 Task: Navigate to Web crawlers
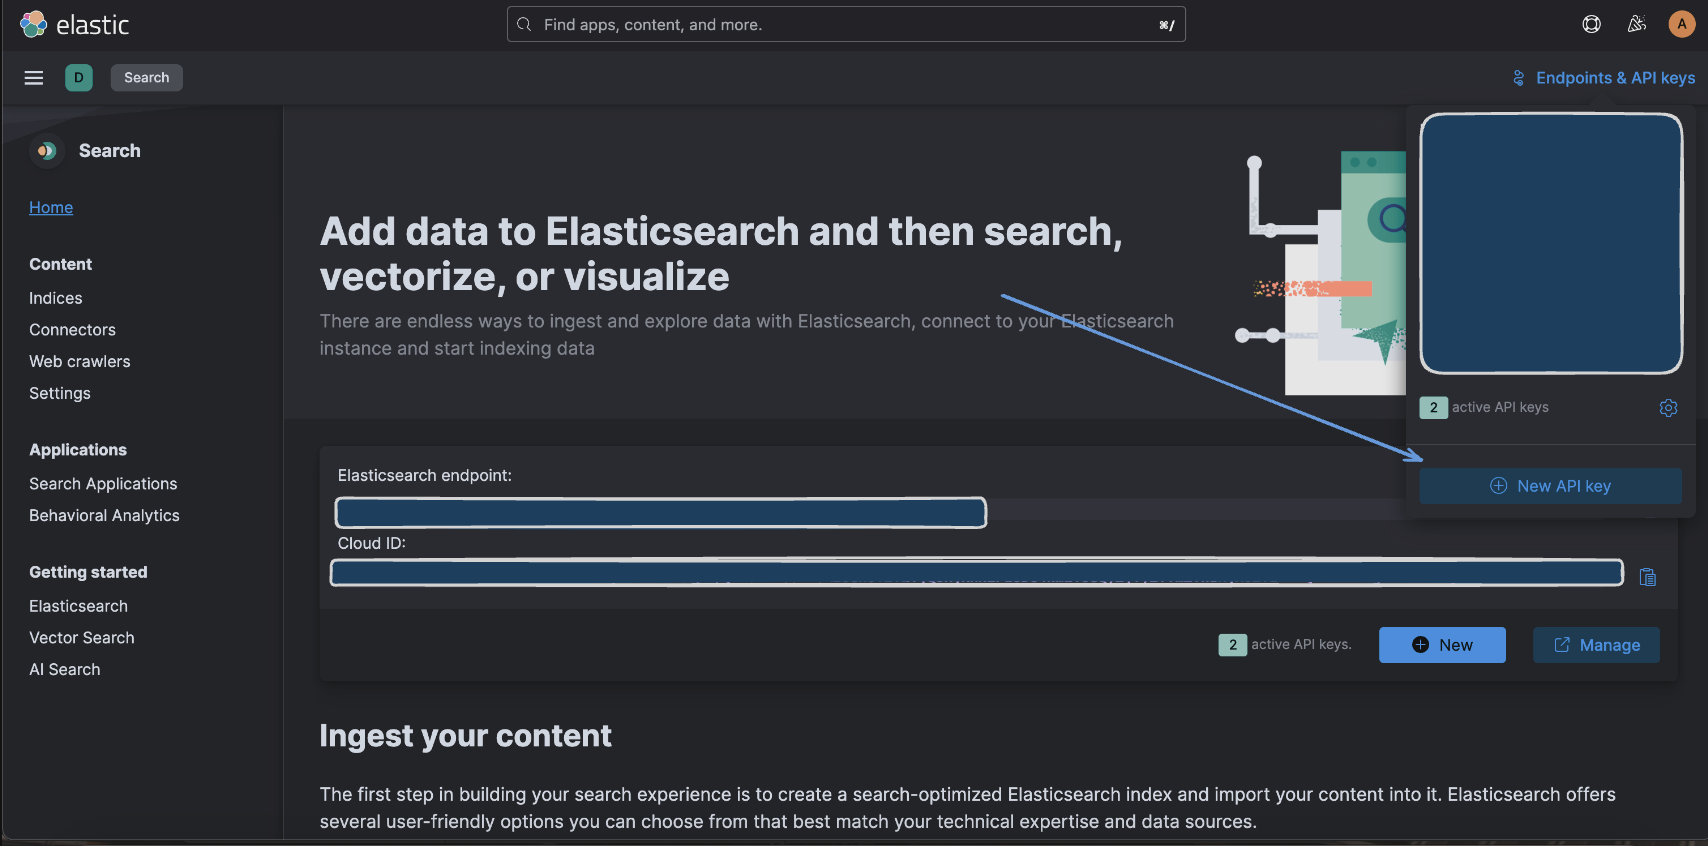coord(80,362)
